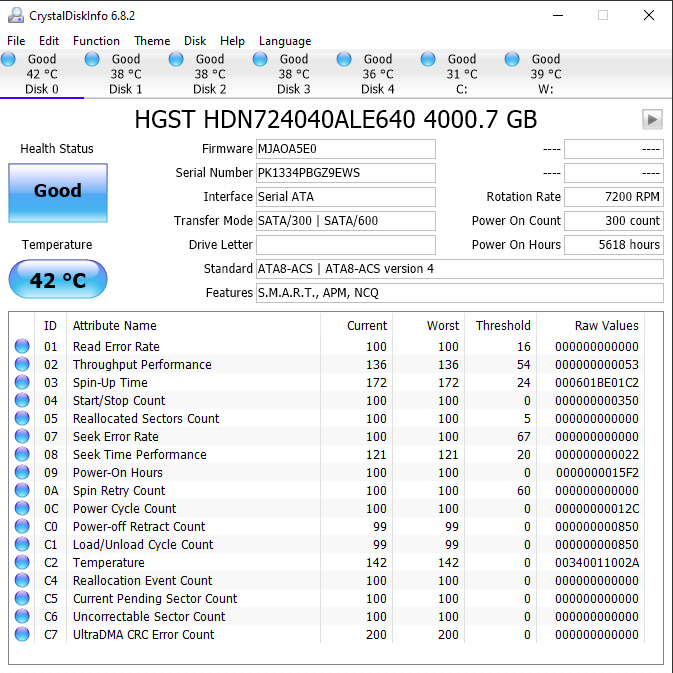The width and height of the screenshot is (673, 673).
Task: Open the Theme menu
Action: click(152, 41)
